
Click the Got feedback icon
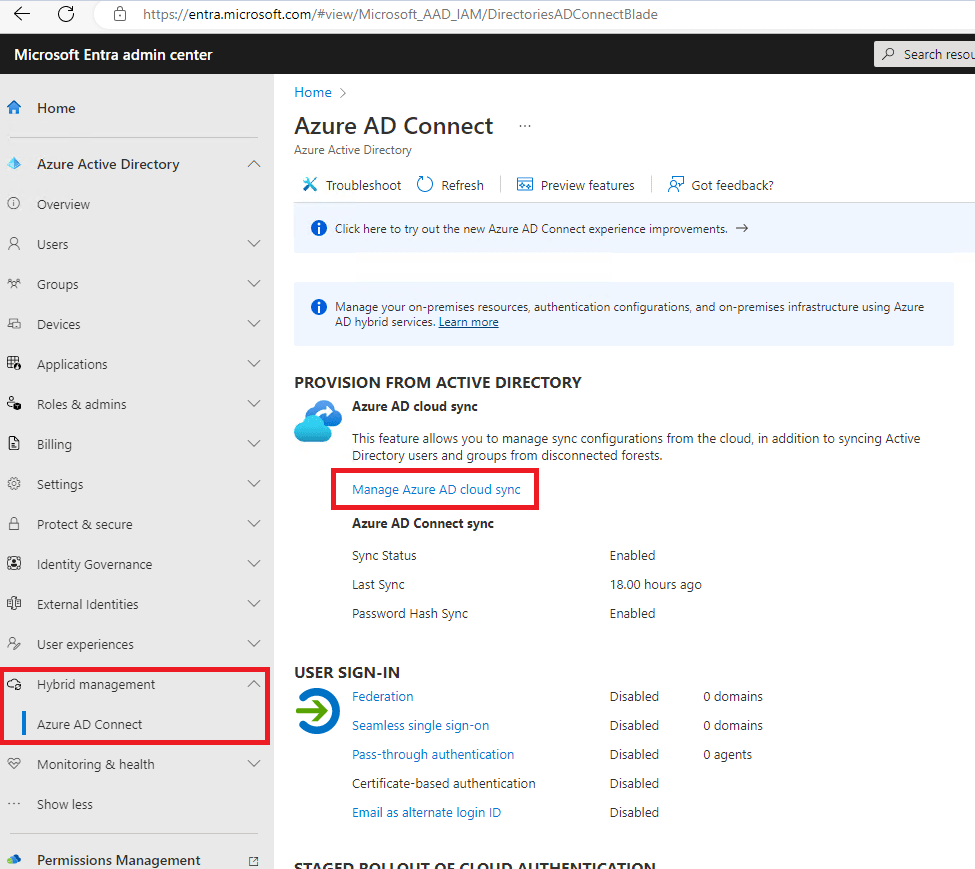tap(676, 185)
